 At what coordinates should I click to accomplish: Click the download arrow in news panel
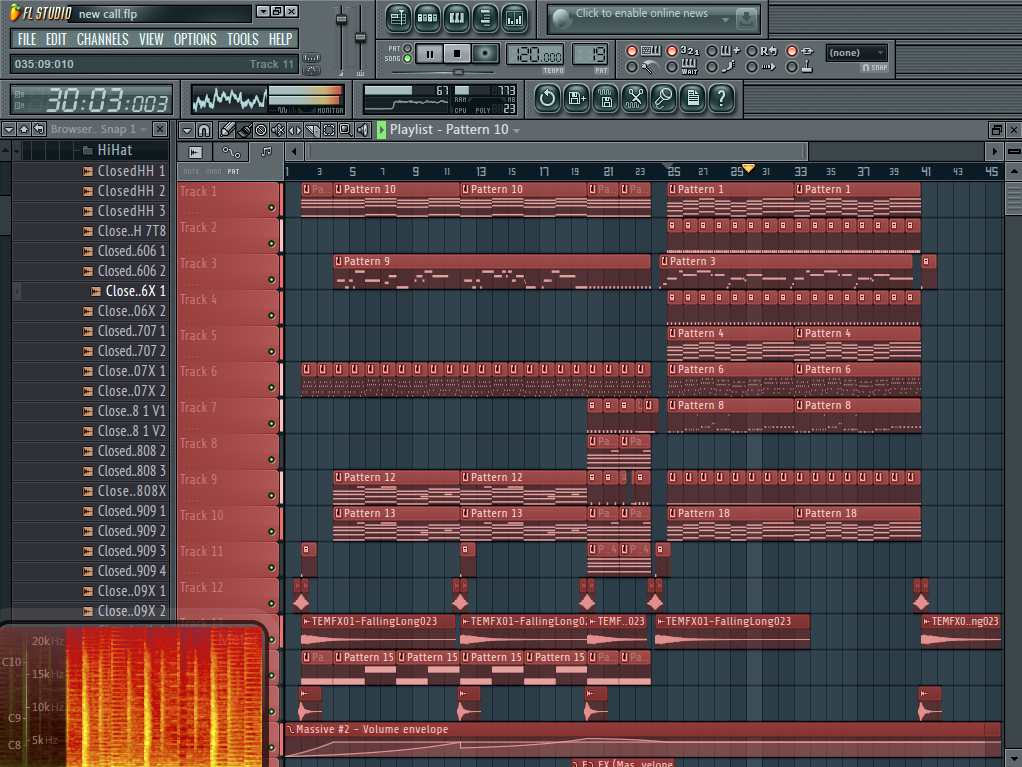pyautogui.click(x=746, y=20)
